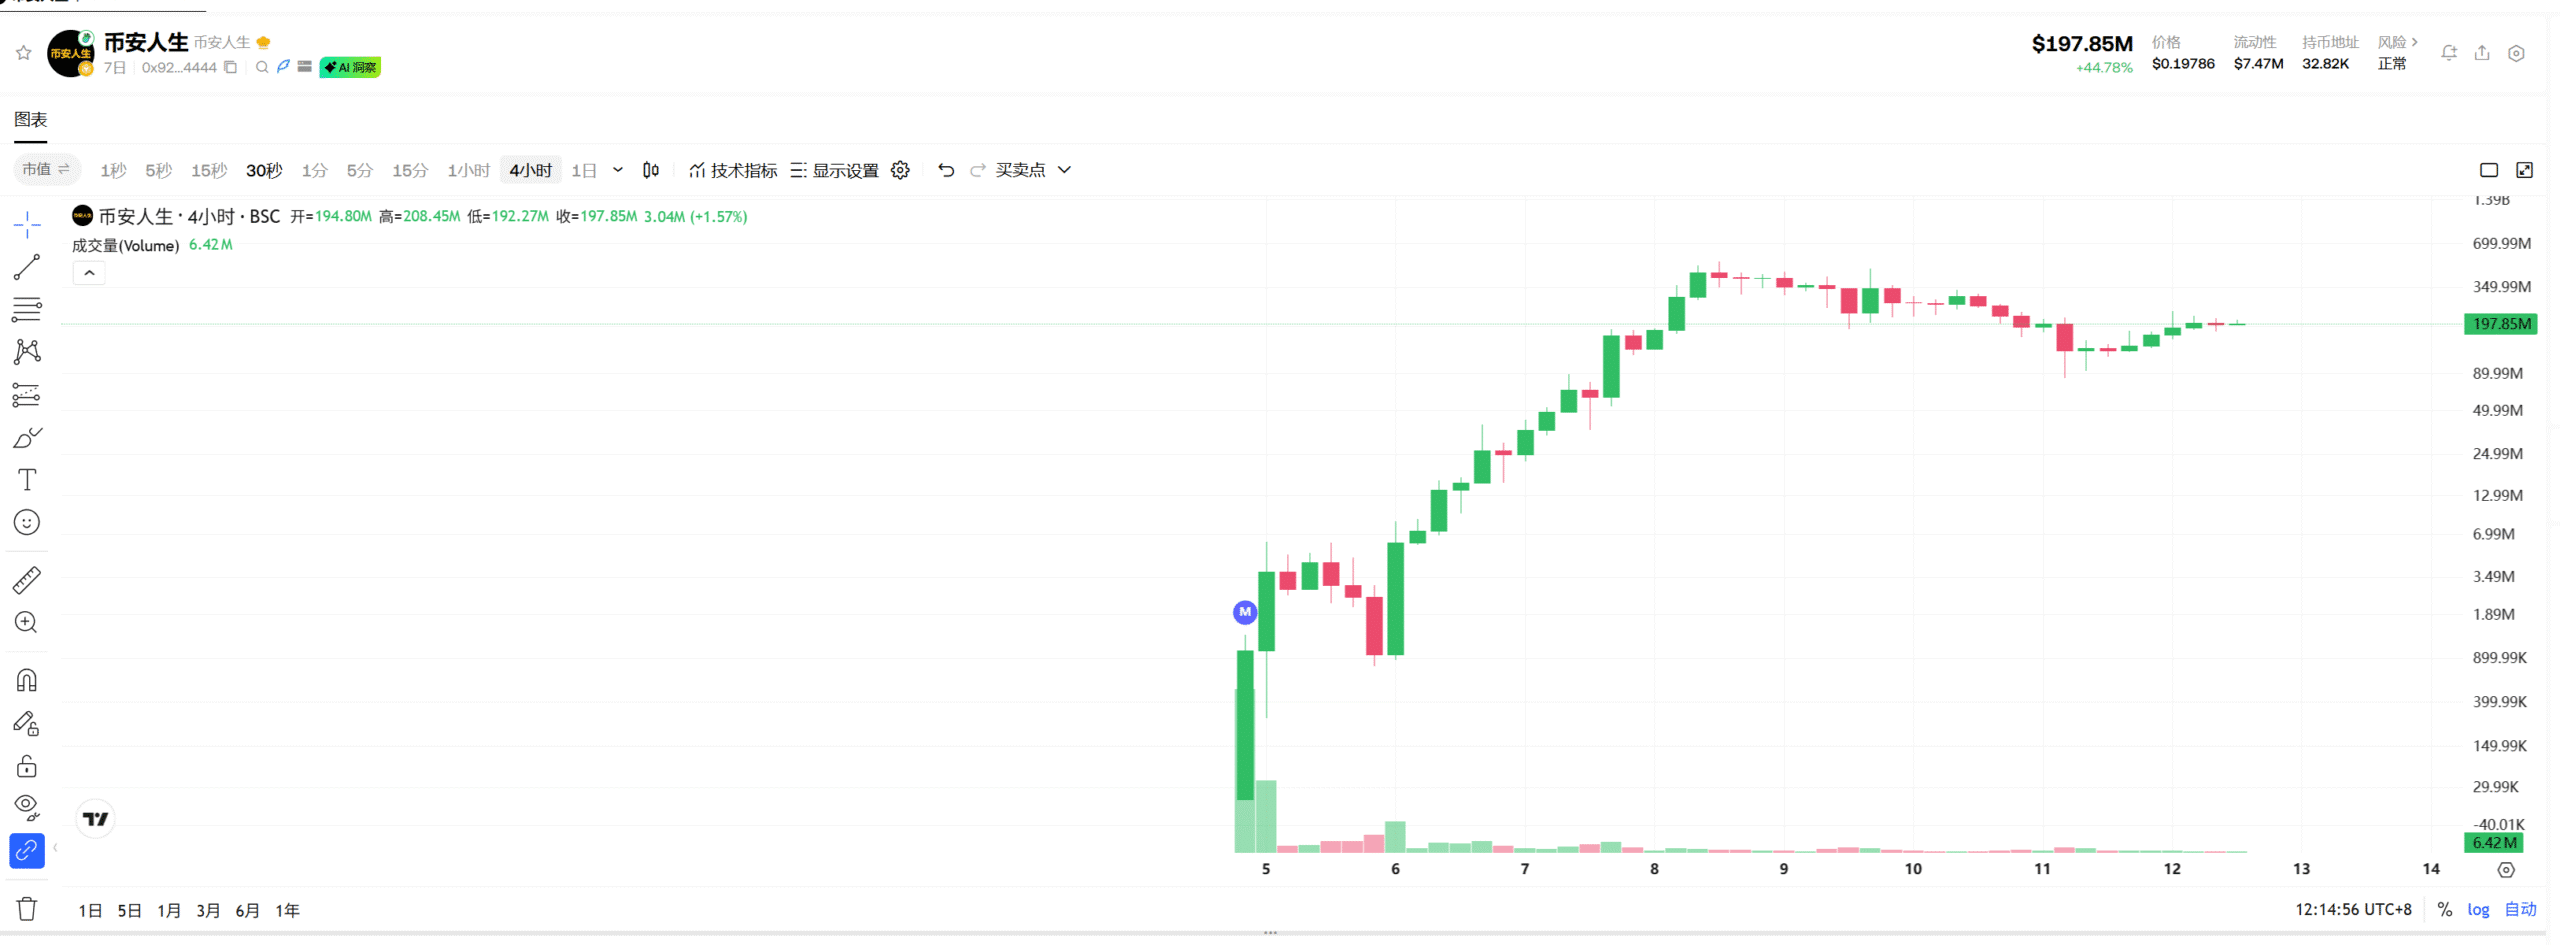Click the M marker on the chart
2560x945 pixels.
1245,612
